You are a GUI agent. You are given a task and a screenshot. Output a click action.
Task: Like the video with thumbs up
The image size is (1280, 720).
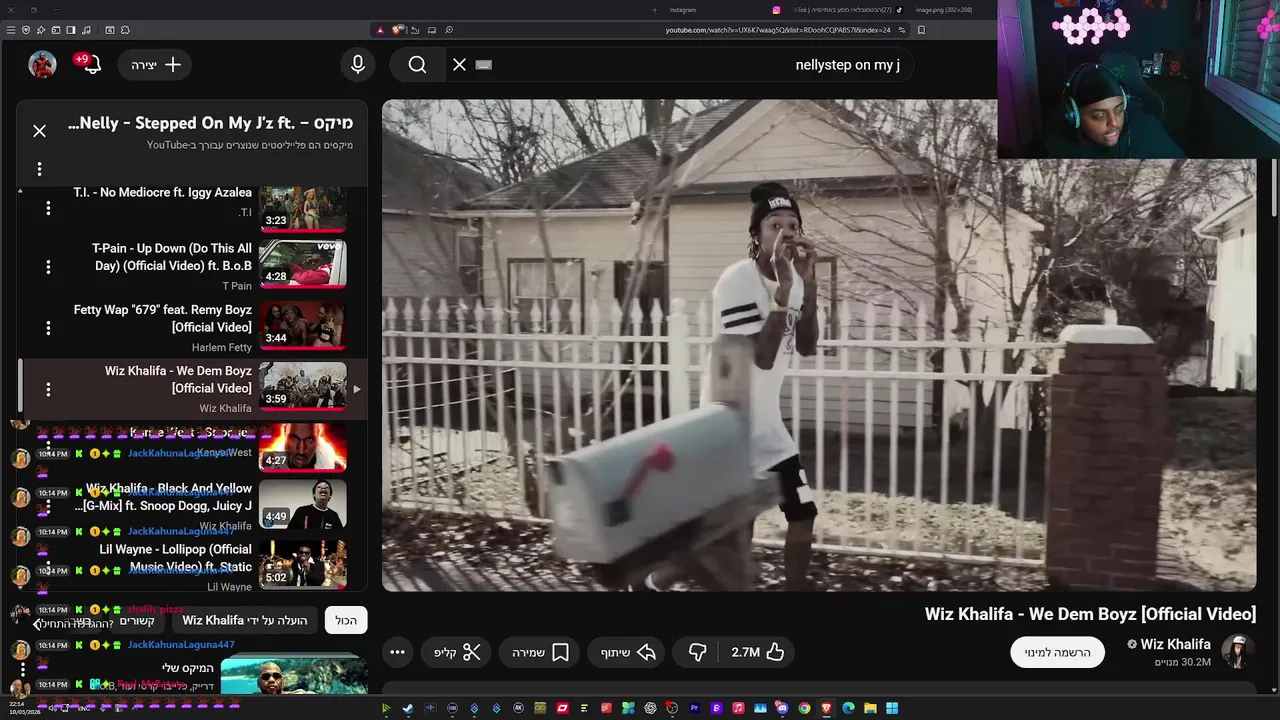[x=757, y=652]
